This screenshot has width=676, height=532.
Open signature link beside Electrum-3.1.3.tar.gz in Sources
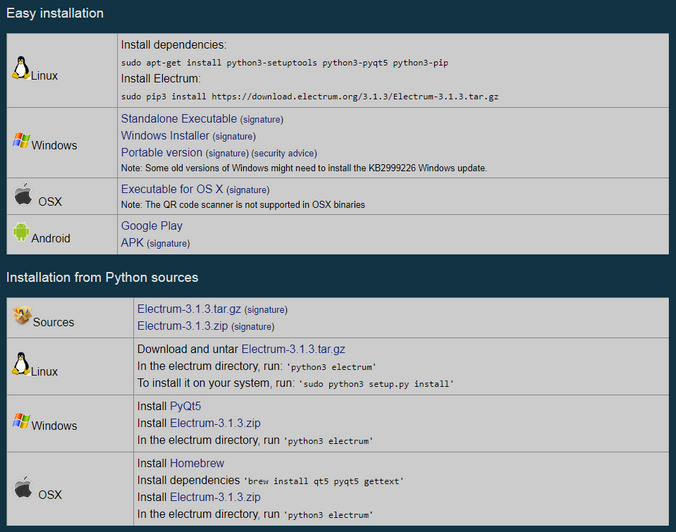coord(266,310)
